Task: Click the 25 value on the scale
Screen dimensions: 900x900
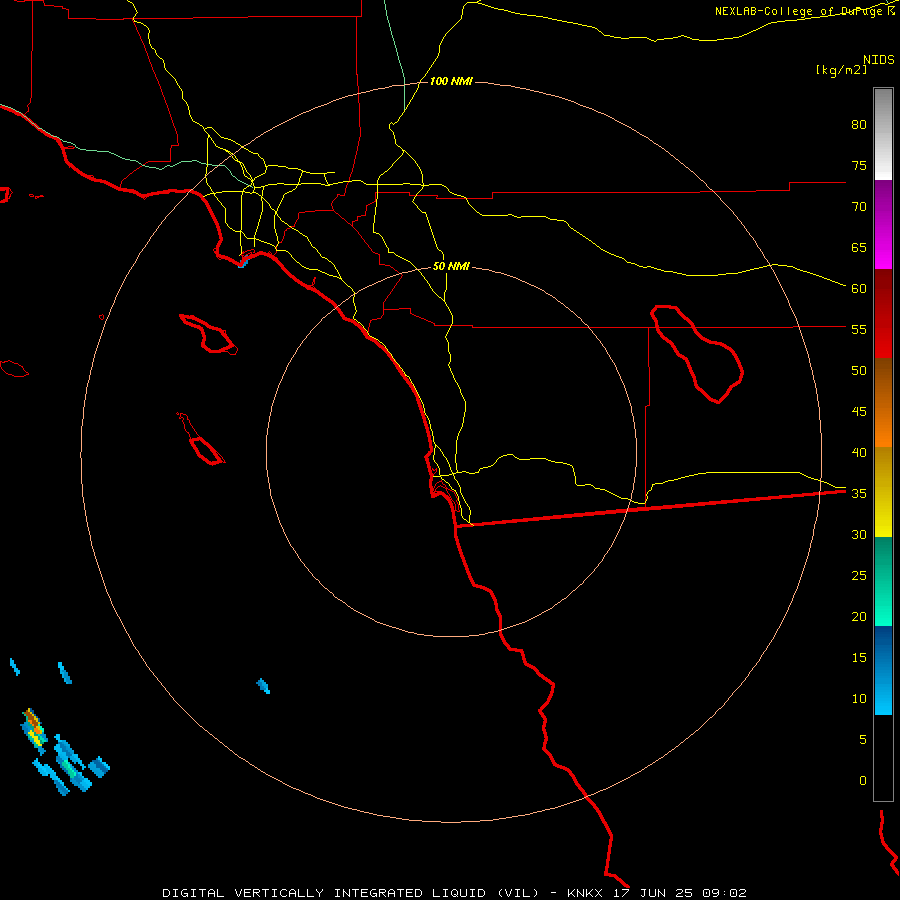Action: [x=859, y=575]
